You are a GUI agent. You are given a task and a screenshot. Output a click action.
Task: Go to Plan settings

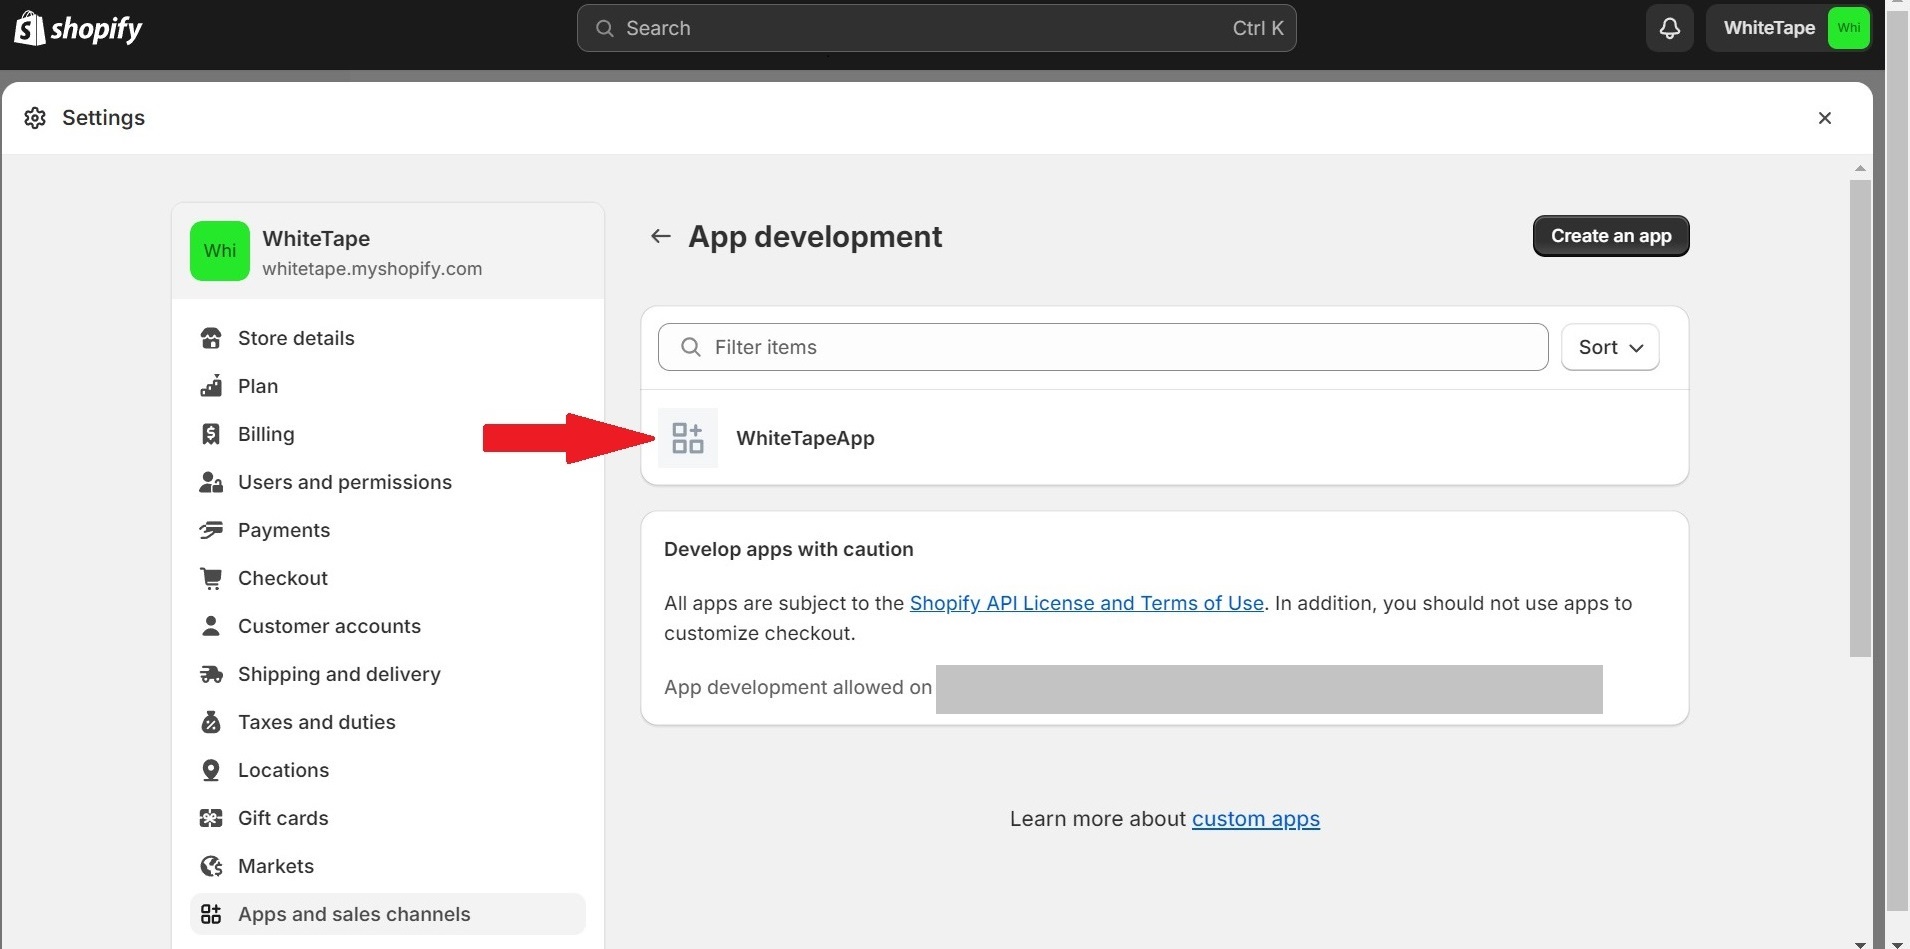tap(387, 386)
